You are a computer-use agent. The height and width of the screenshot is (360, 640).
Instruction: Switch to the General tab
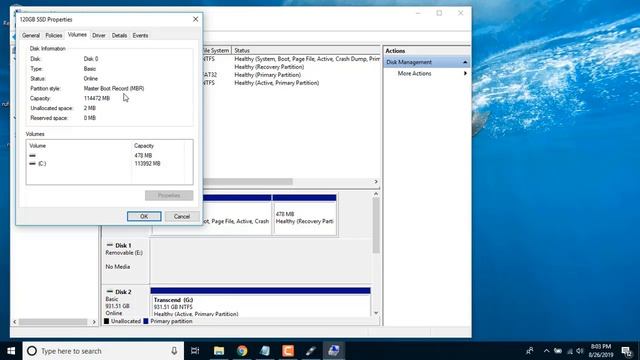(x=31, y=36)
